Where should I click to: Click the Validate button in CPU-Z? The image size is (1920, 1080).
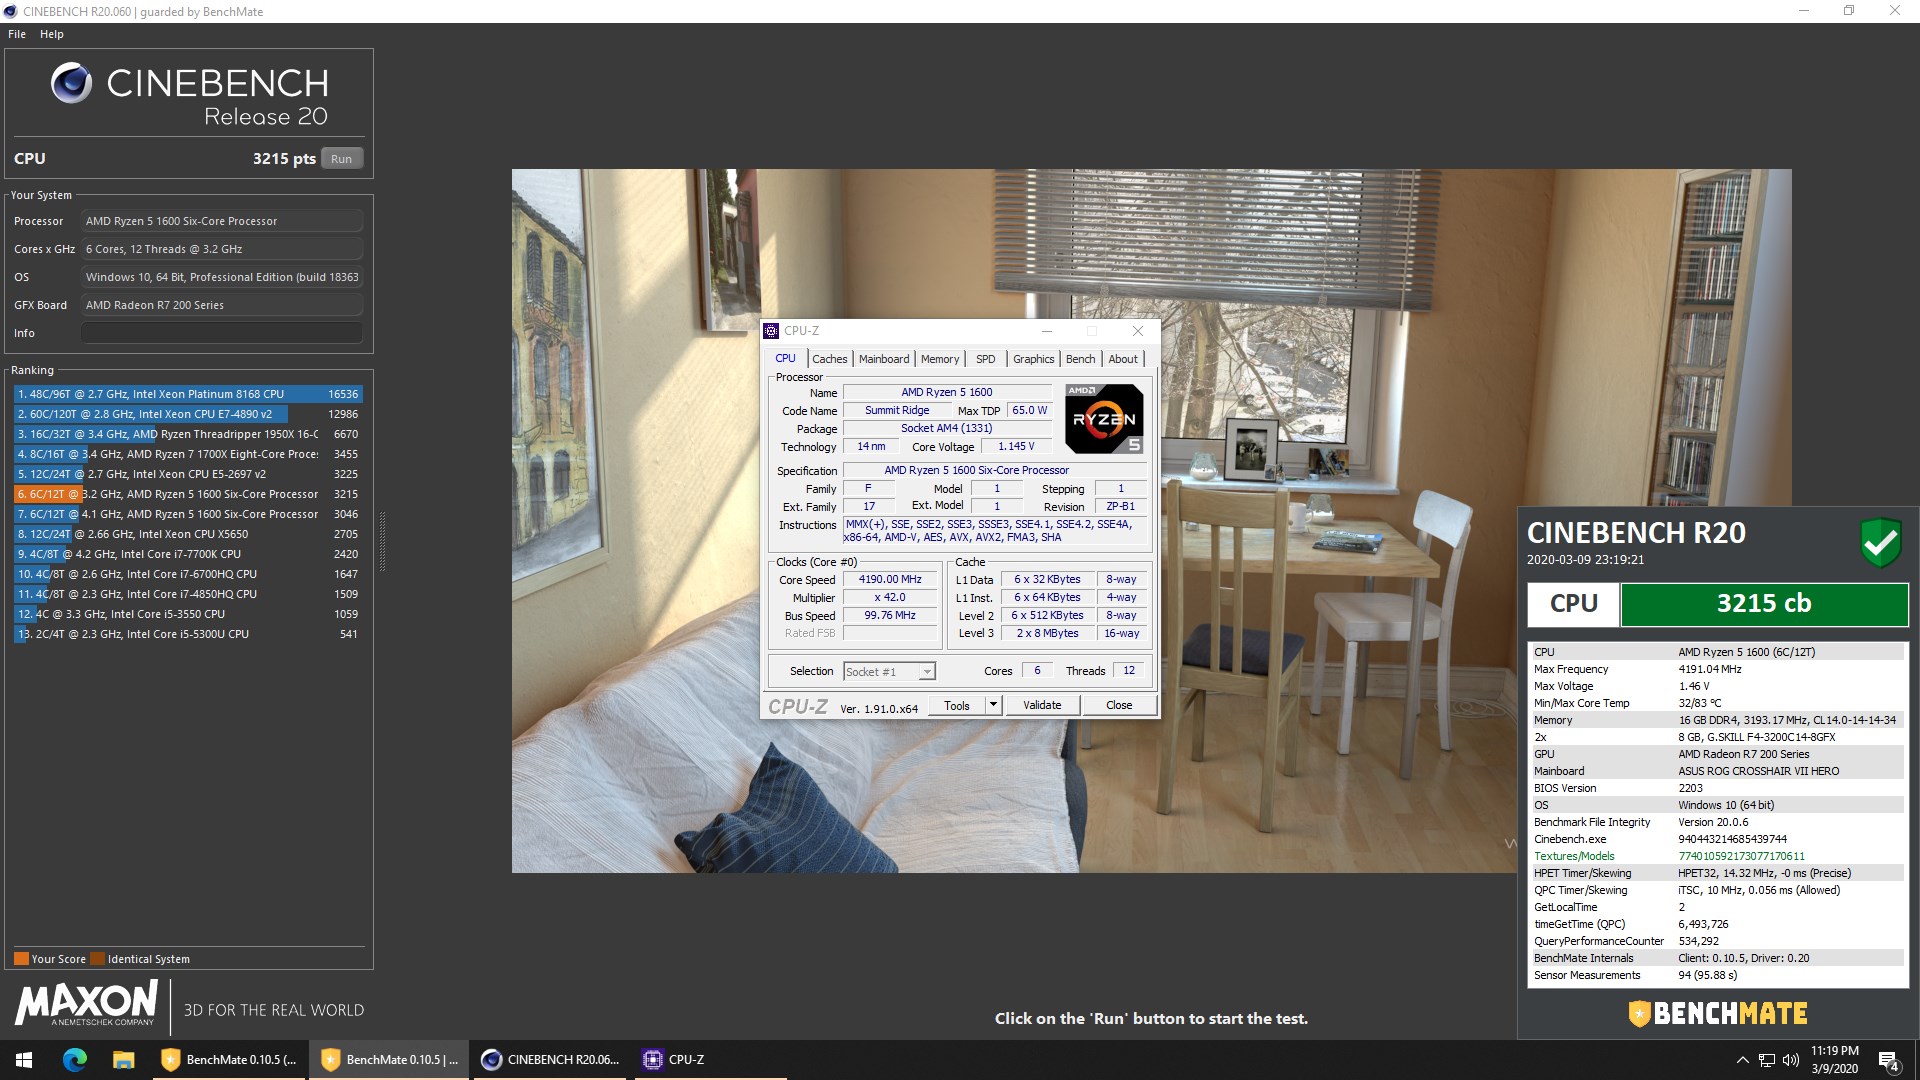(x=1042, y=705)
